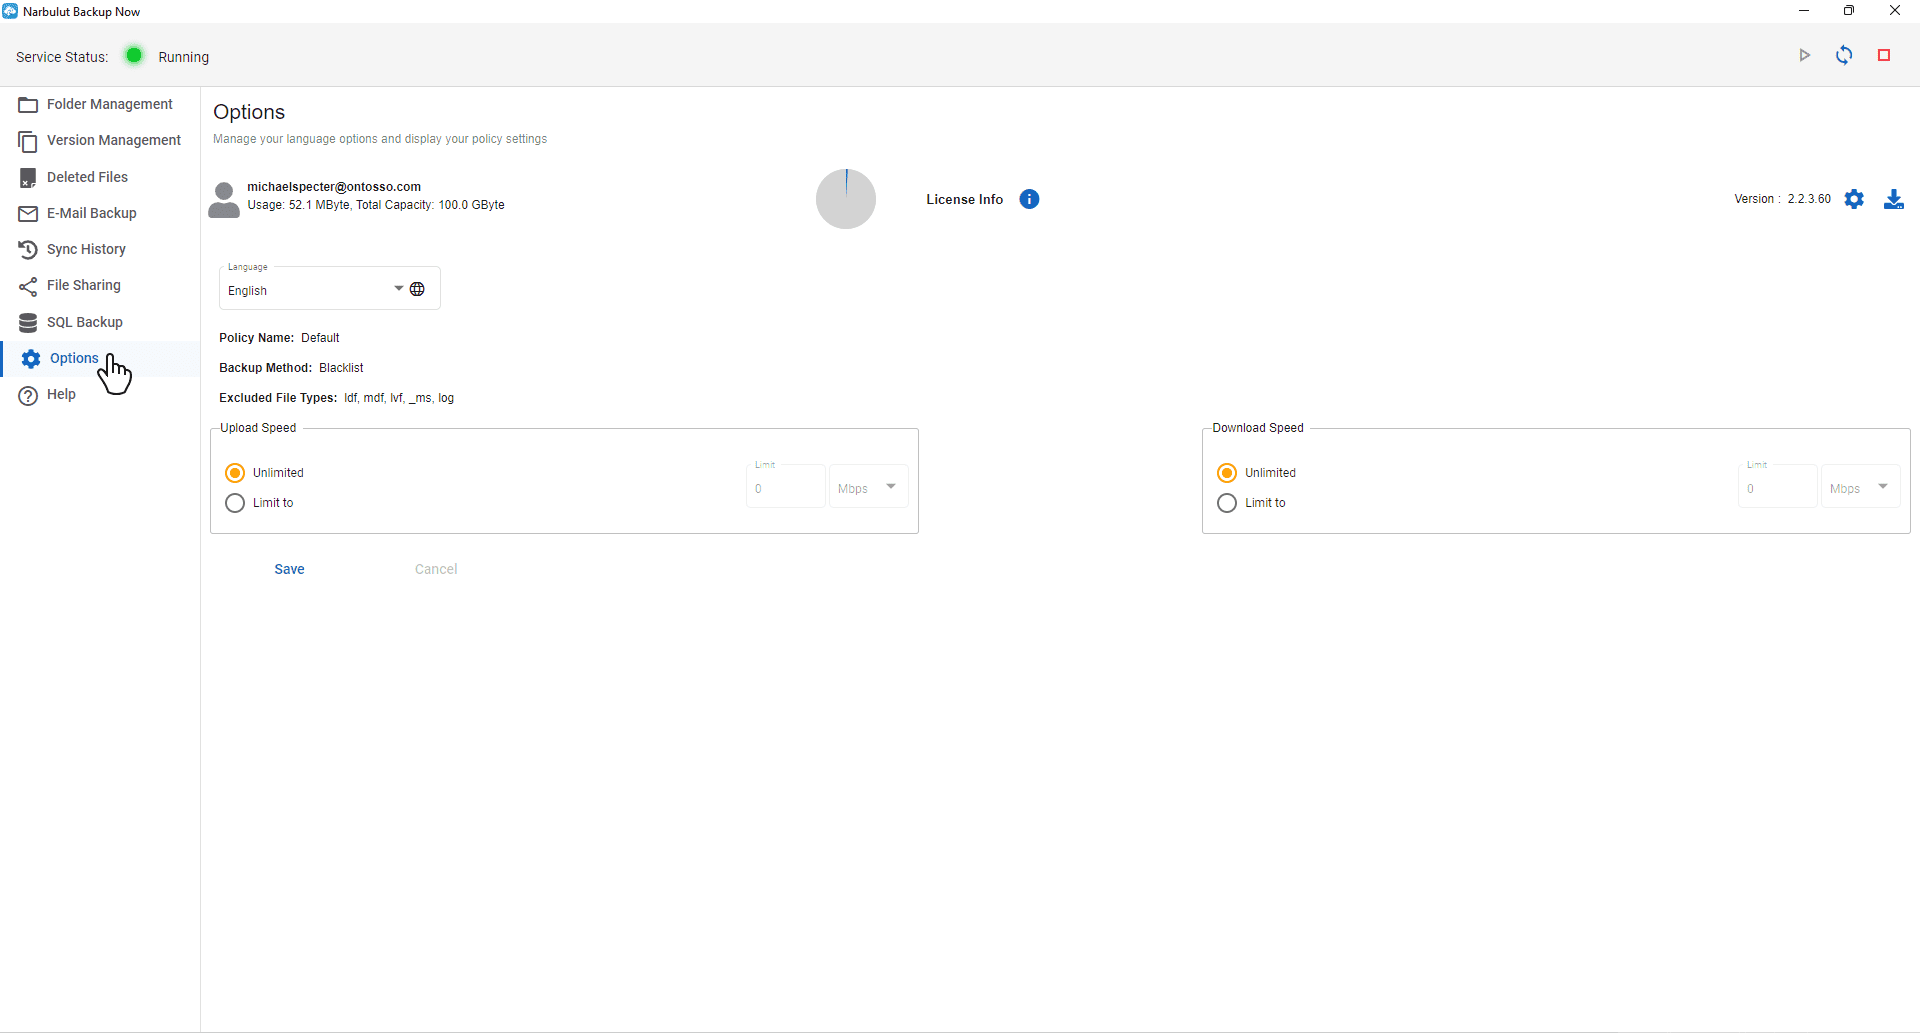Image resolution: width=1920 pixels, height=1033 pixels.
Task: Click the Help question mark icon
Action: (x=28, y=395)
